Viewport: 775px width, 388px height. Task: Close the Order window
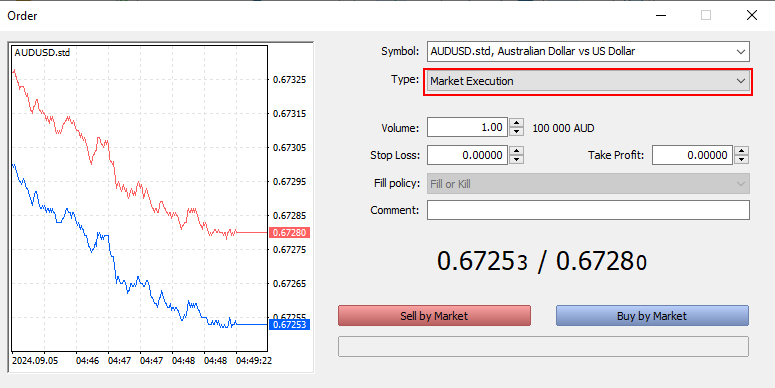(752, 15)
